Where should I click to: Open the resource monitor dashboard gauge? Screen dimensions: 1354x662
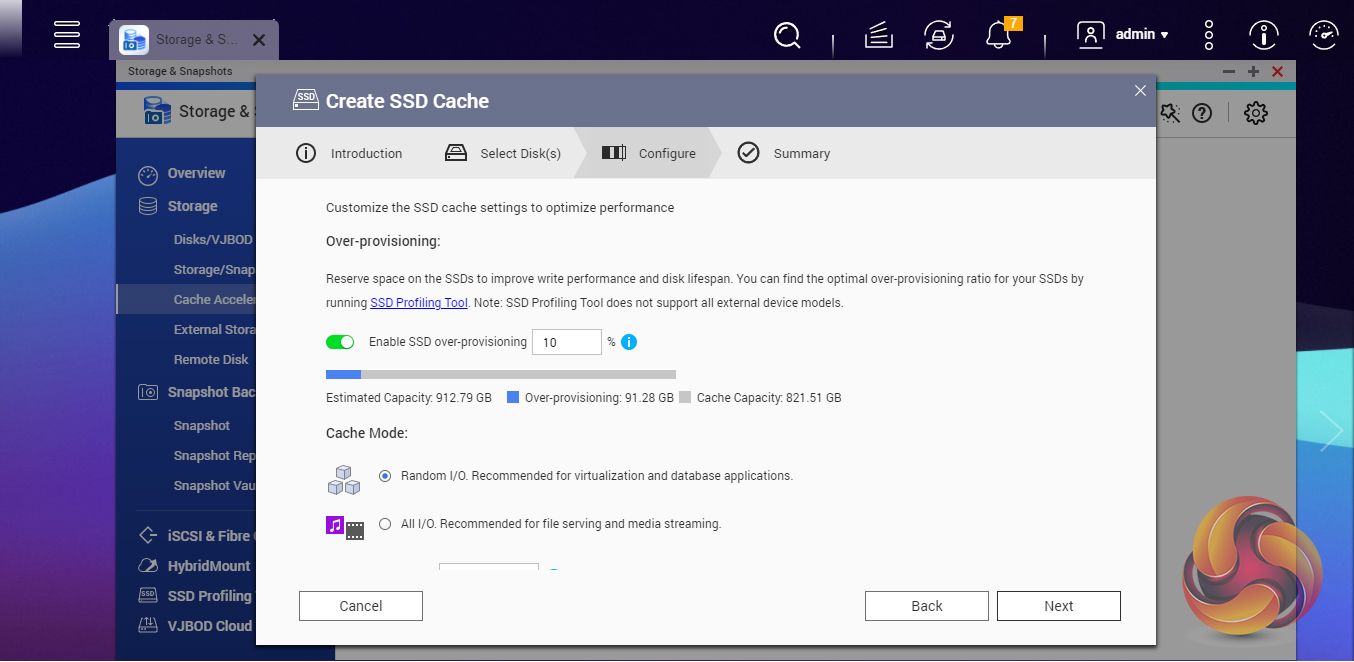click(x=1324, y=35)
